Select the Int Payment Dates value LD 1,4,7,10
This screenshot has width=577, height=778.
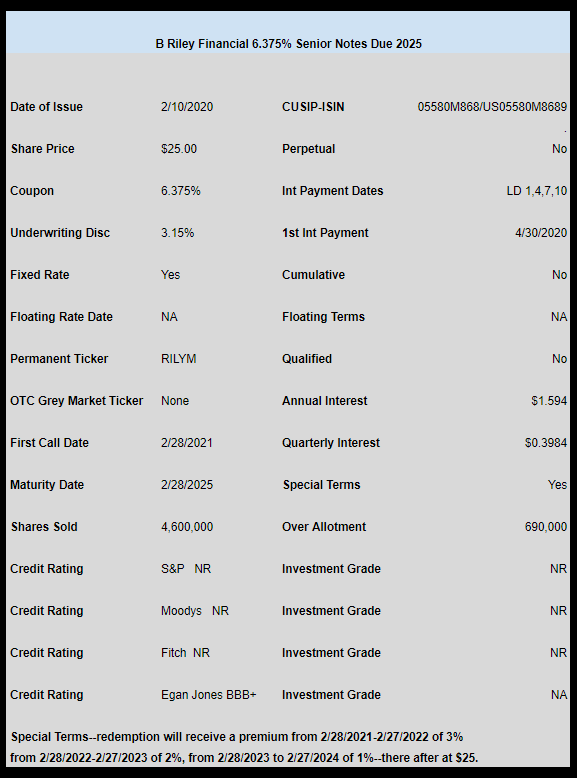point(537,191)
